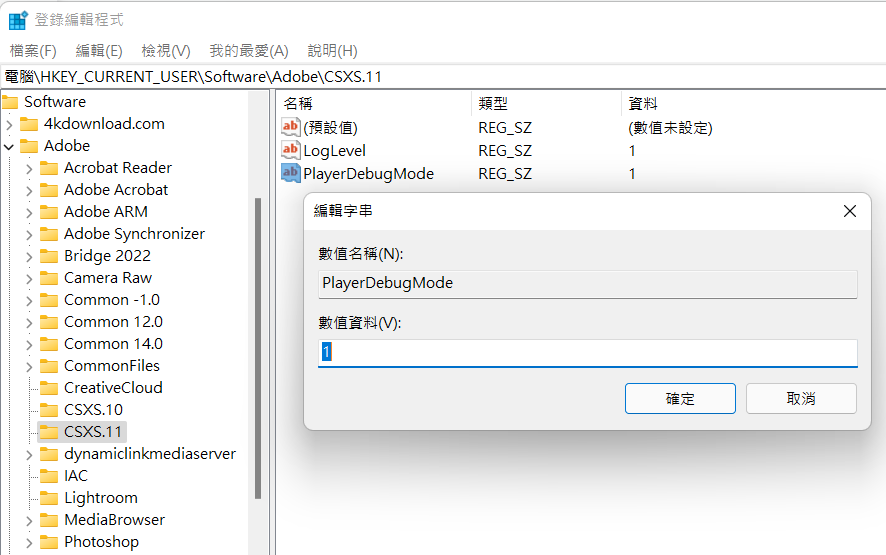Open the 編輯(E) menu
Image resolution: width=886 pixels, height=555 pixels.
point(99,51)
